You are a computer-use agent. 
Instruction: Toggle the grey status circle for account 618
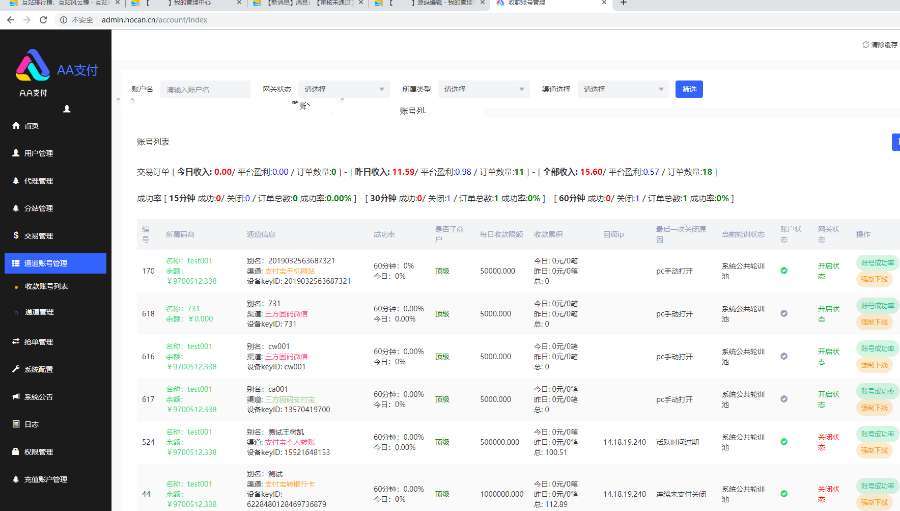point(784,313)
